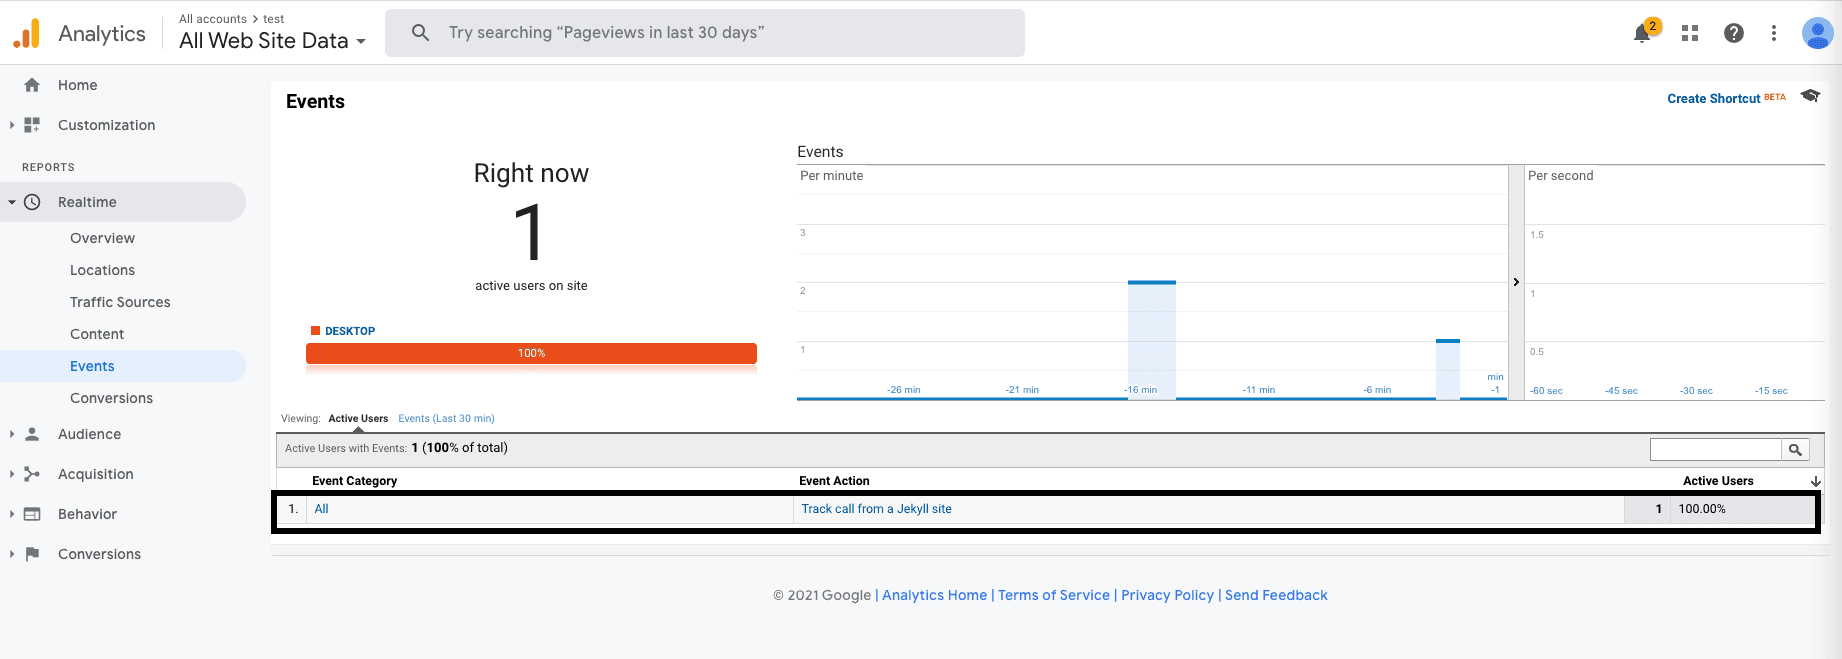Expand the Audience reports section
This screenshot has height=659, width=1842.
tap(89, 434)
